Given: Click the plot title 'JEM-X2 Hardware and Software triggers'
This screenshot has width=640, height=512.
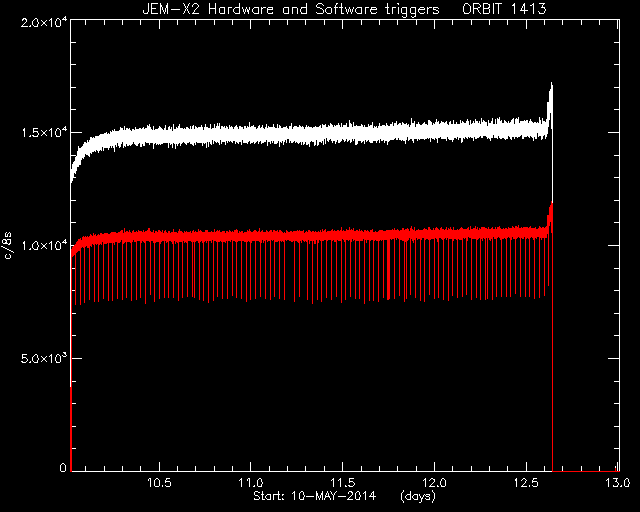Looking at the screenshot, I should tap(291, 9).
